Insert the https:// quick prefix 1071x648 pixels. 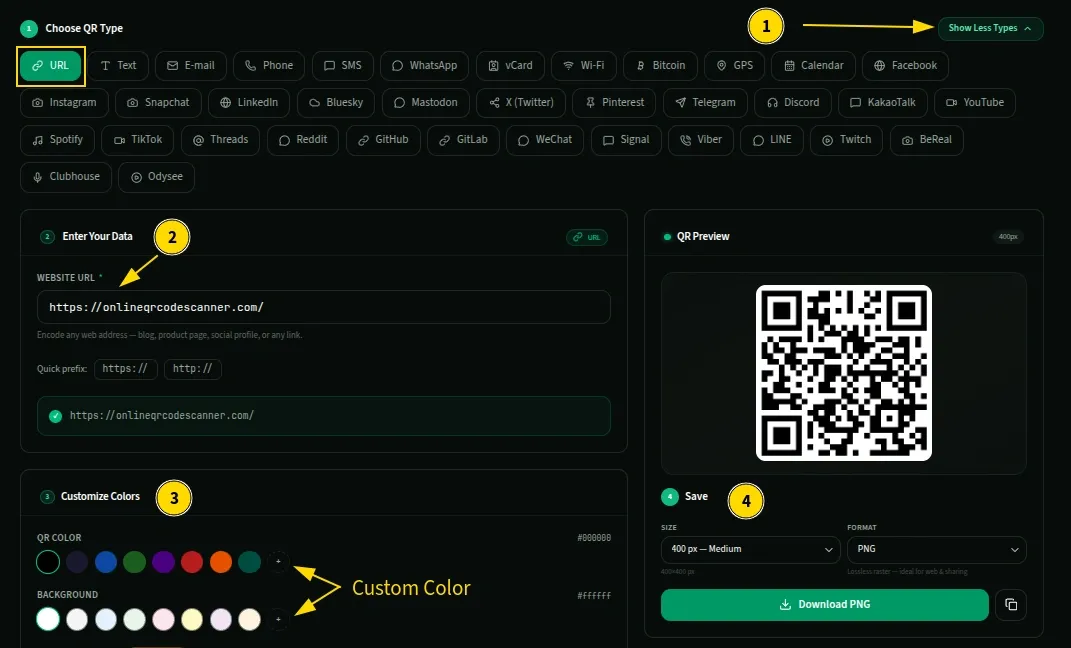pos(126,369)
